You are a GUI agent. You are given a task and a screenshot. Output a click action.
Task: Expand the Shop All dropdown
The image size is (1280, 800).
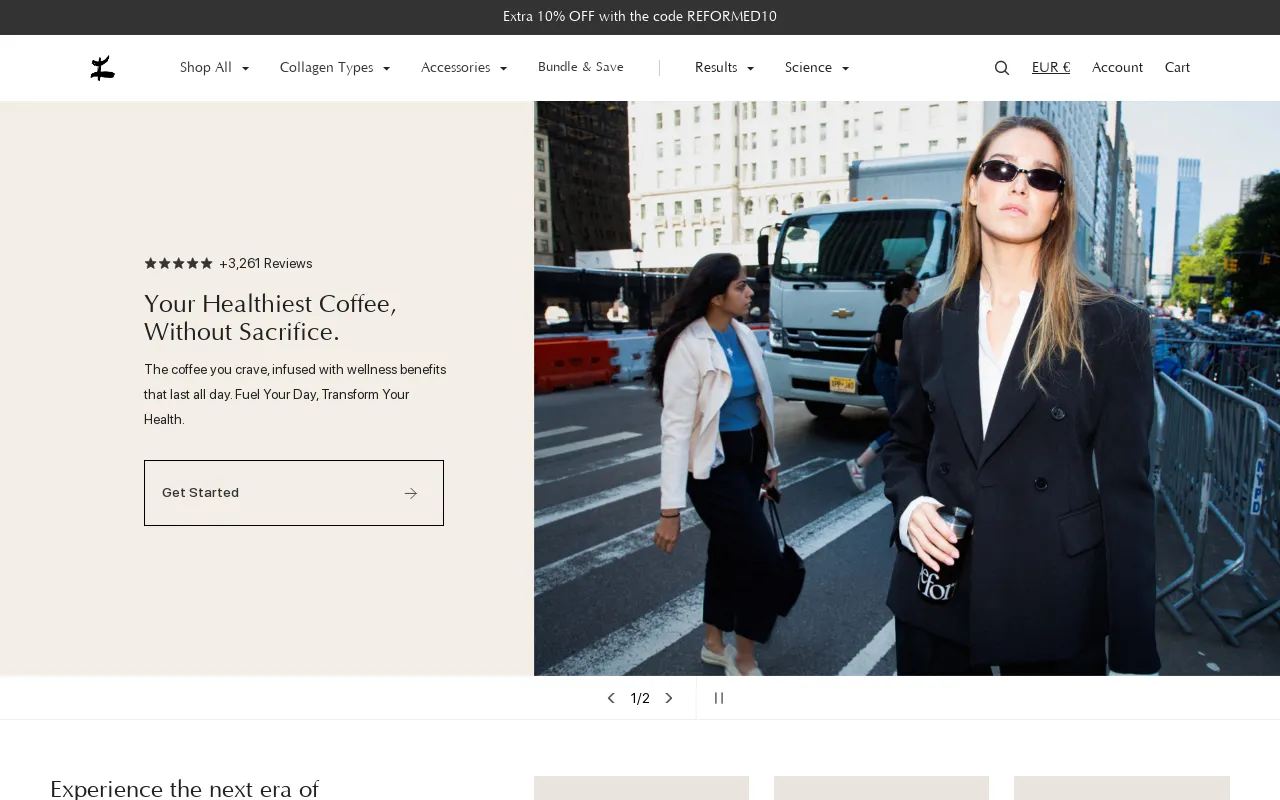(214, 68)
